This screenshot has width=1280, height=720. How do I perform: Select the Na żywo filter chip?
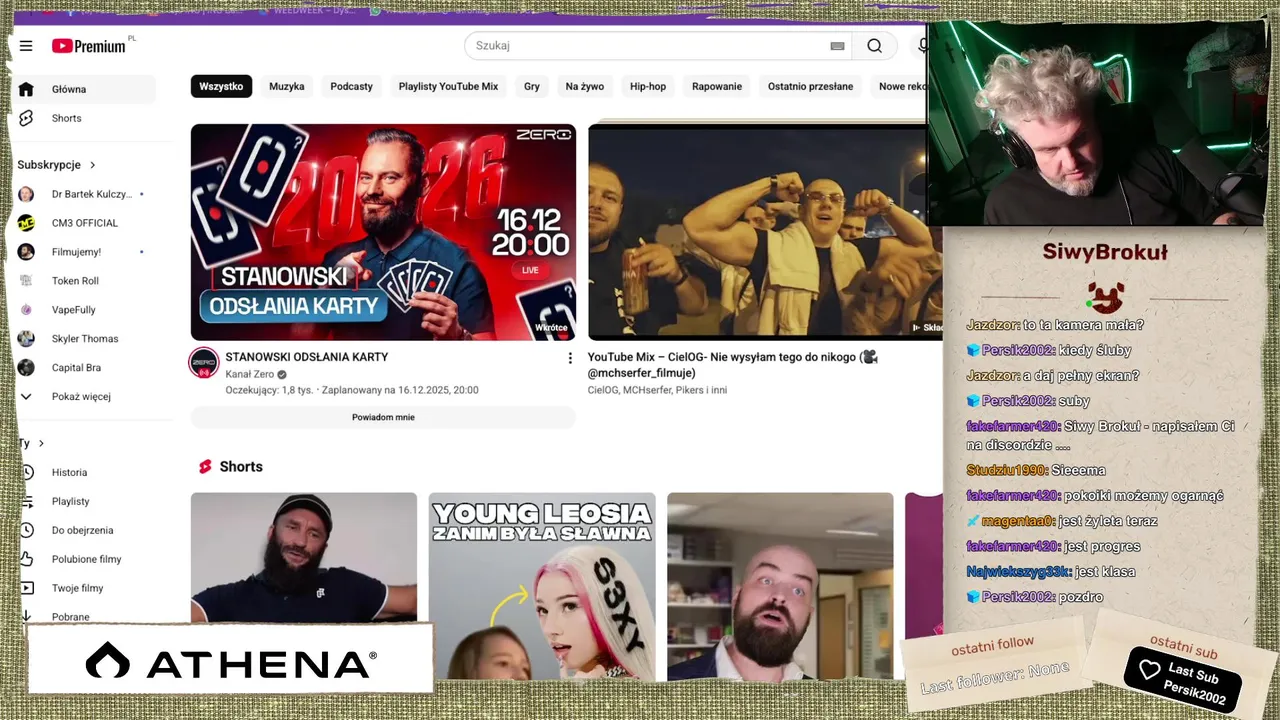click(585, 86)
